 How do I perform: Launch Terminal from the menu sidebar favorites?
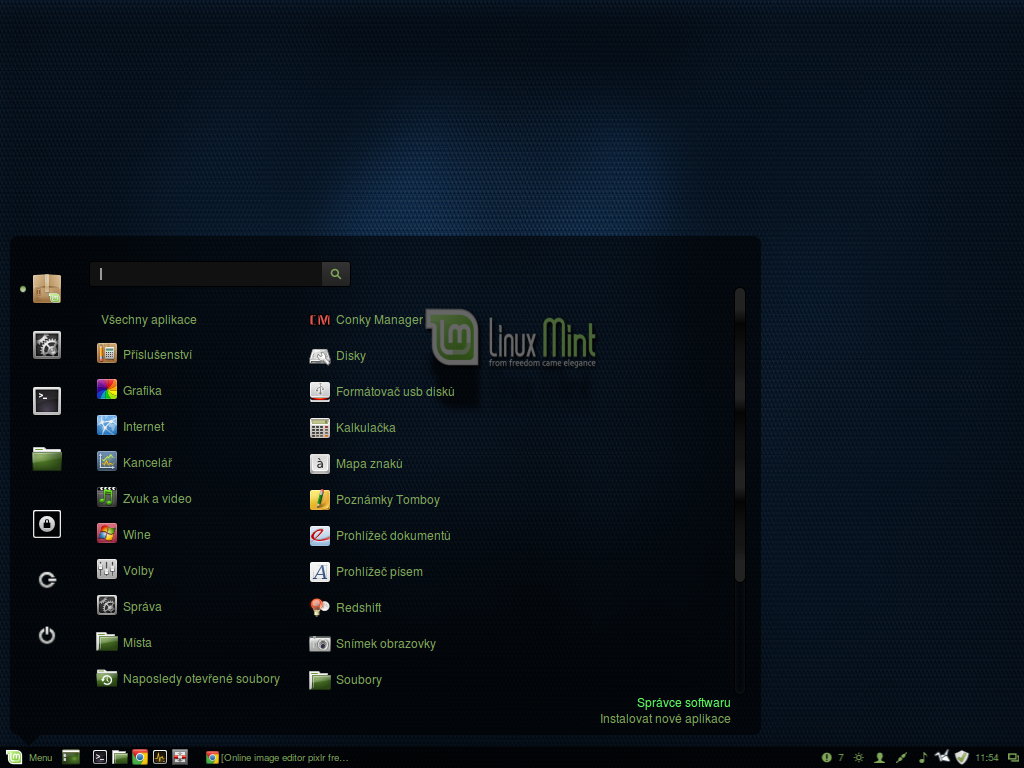(47, 400)
